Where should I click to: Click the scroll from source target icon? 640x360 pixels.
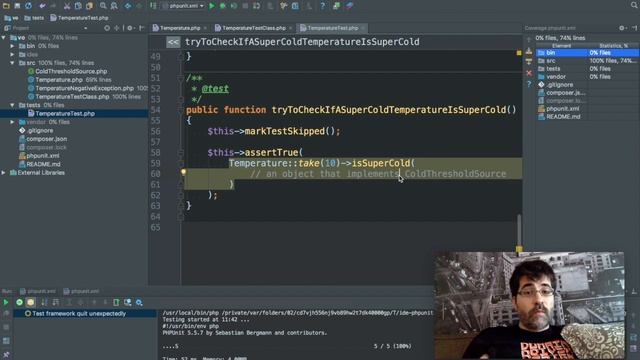[x=107, y=28]
